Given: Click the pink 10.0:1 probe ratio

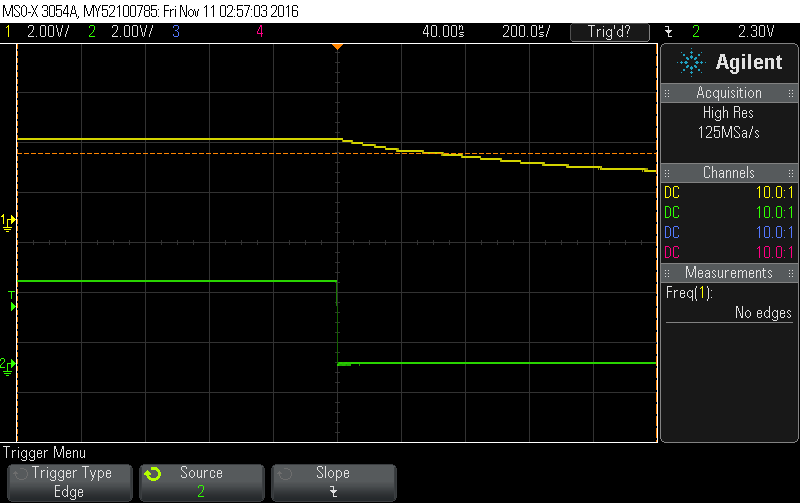Looking at the screenshot, I should coord(774,253).
